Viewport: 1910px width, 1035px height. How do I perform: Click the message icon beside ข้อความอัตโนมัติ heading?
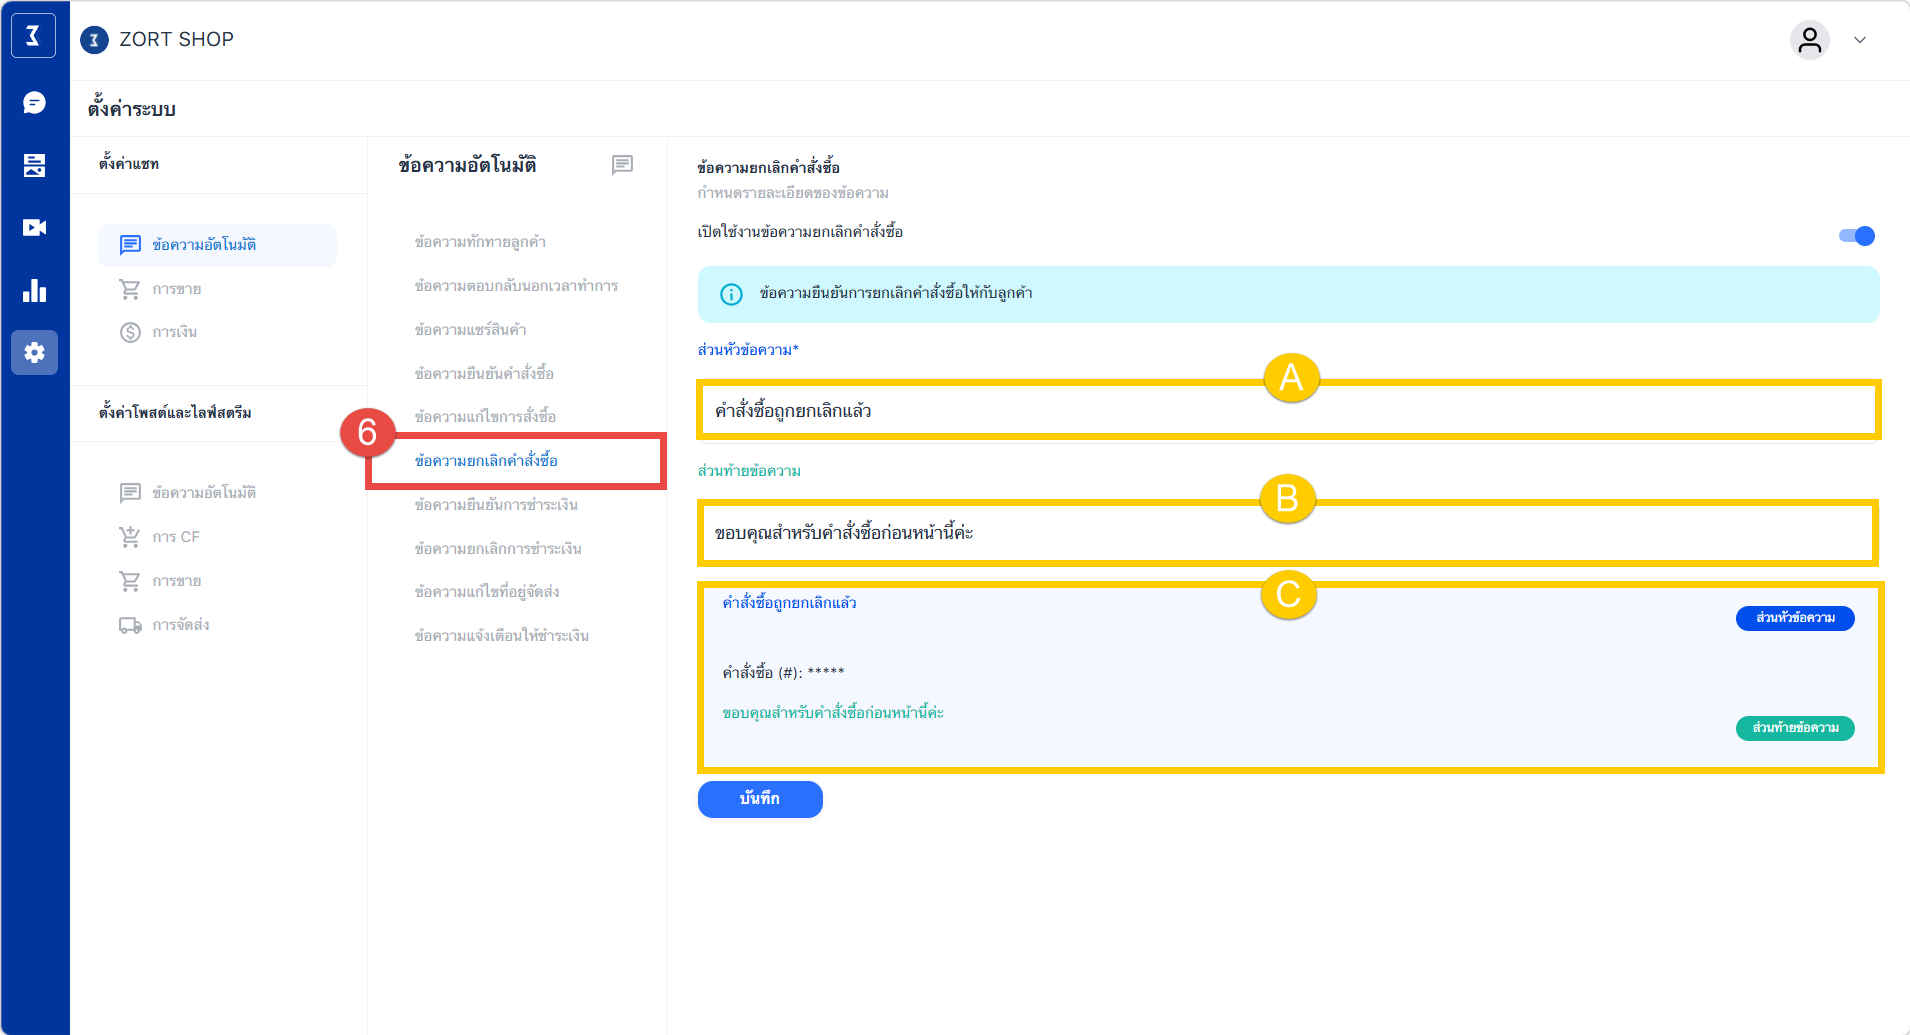(622, 165)
